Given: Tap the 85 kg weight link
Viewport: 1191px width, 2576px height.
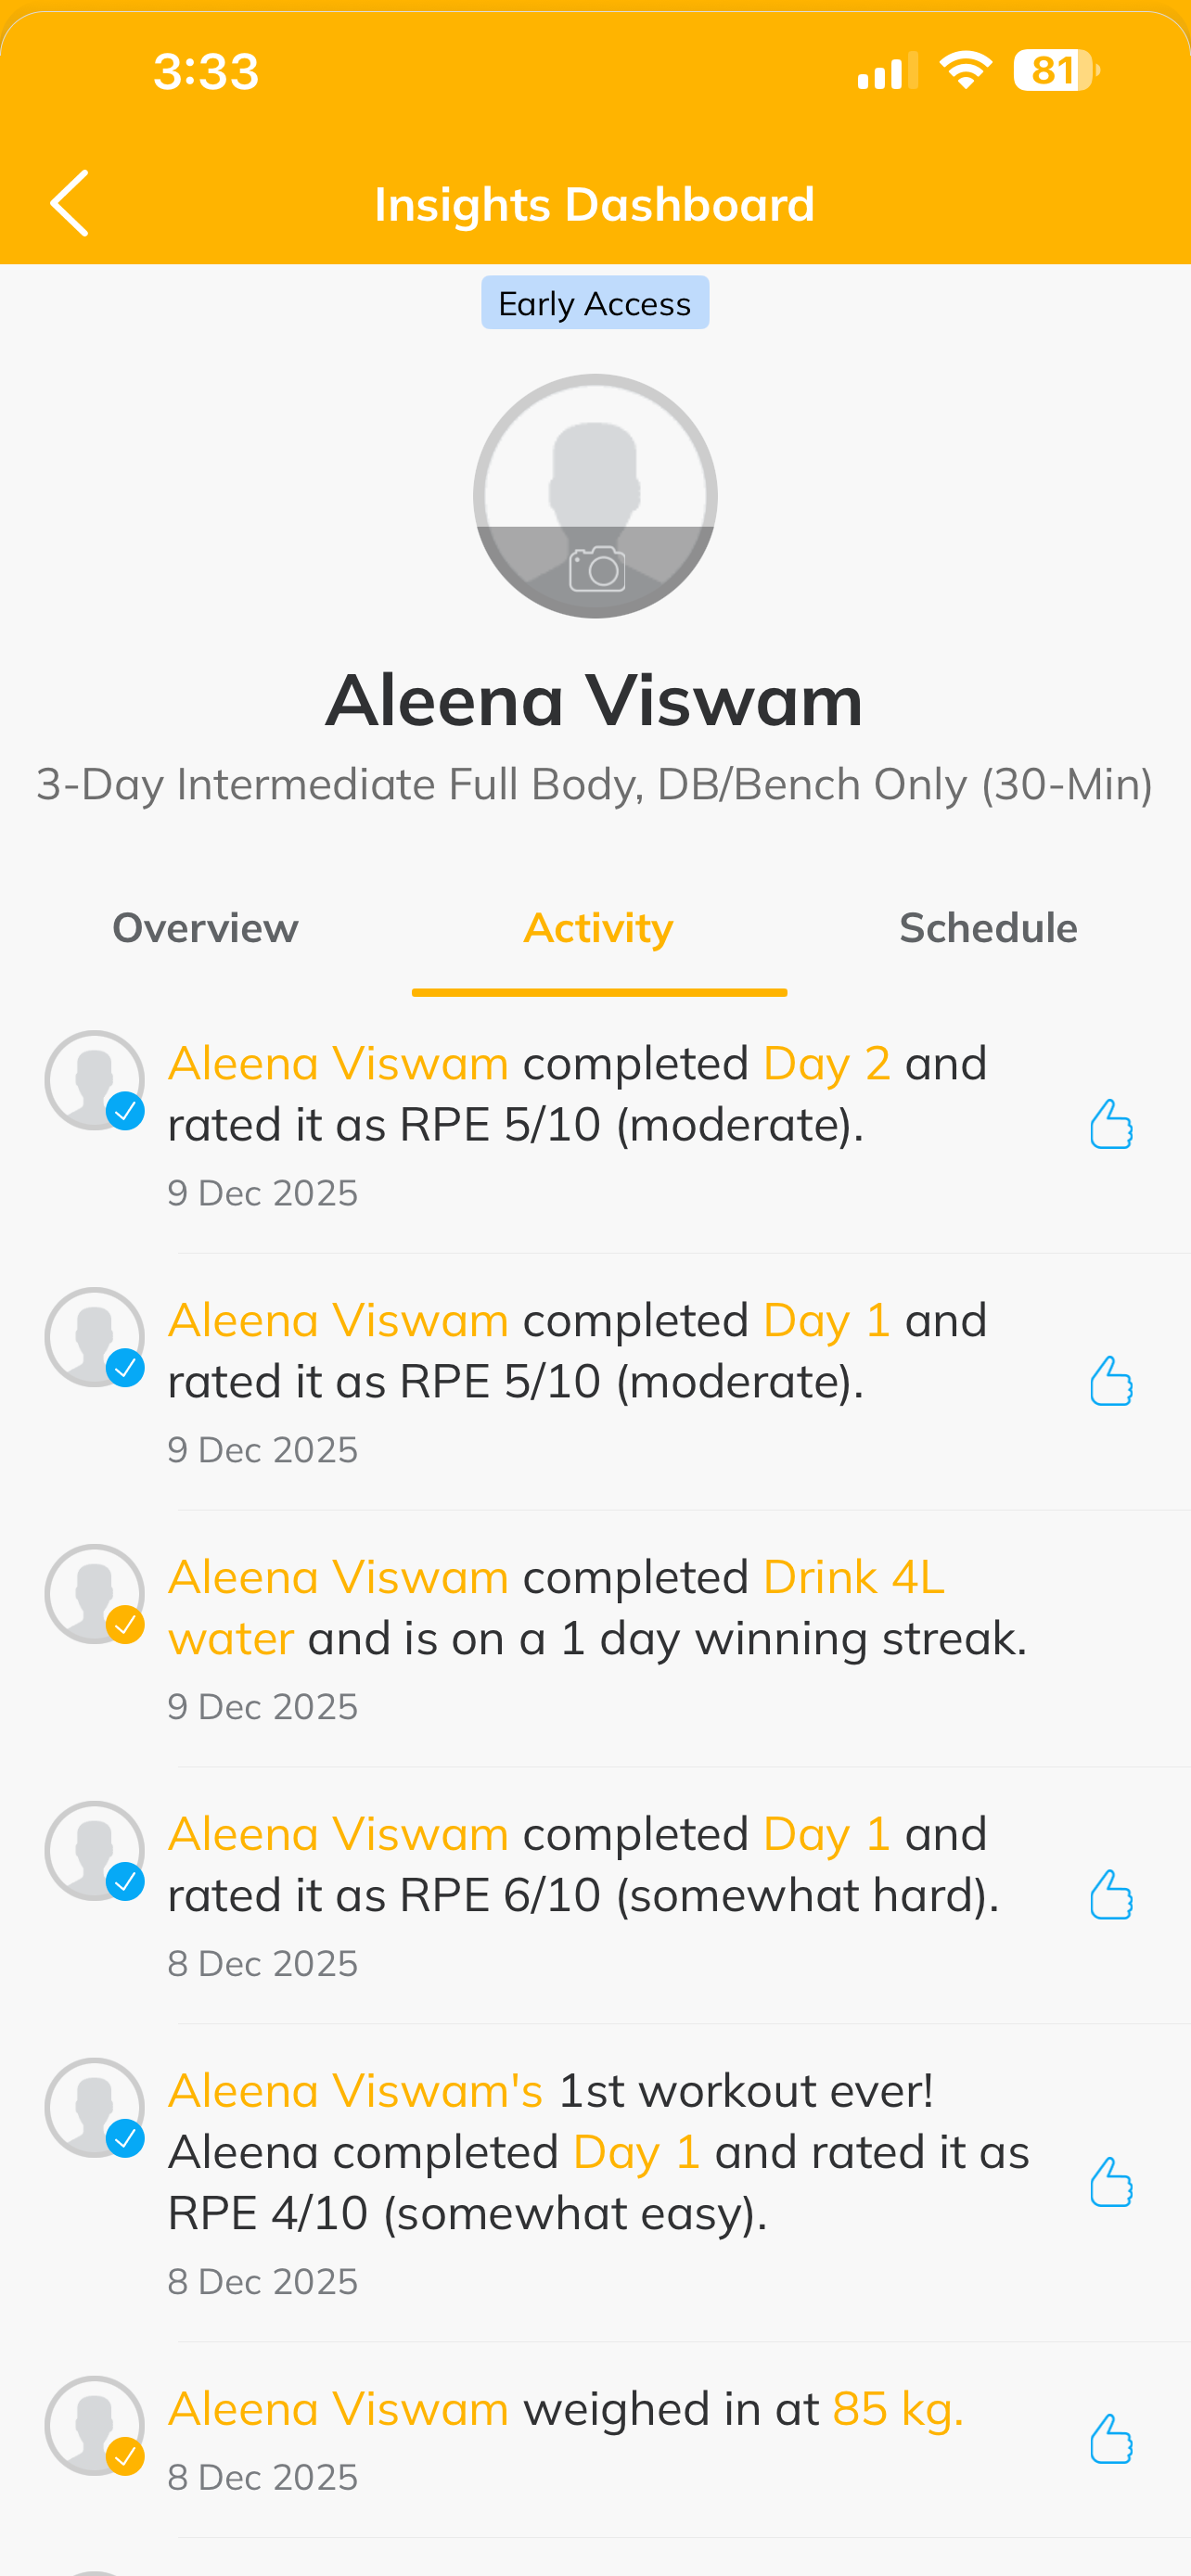Looking at the screenshot, I should tap(897, 2409).
